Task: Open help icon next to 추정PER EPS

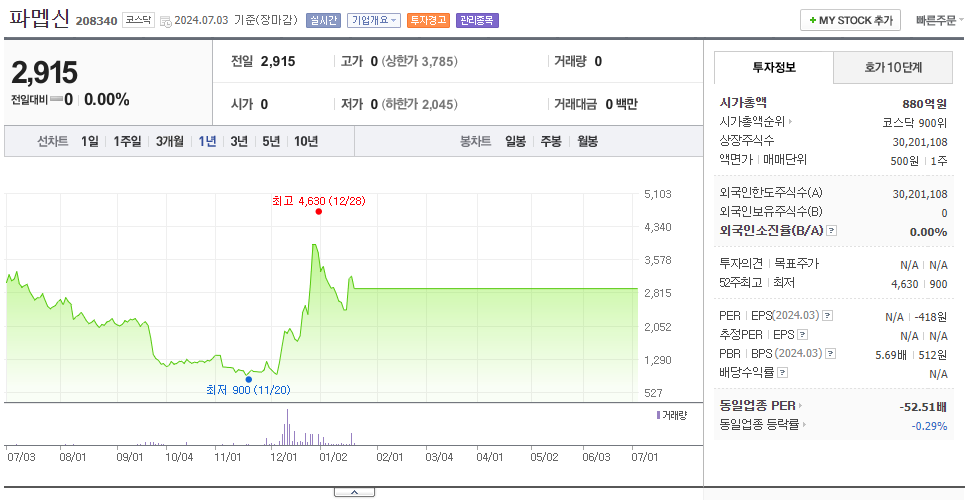Action: 803,335
